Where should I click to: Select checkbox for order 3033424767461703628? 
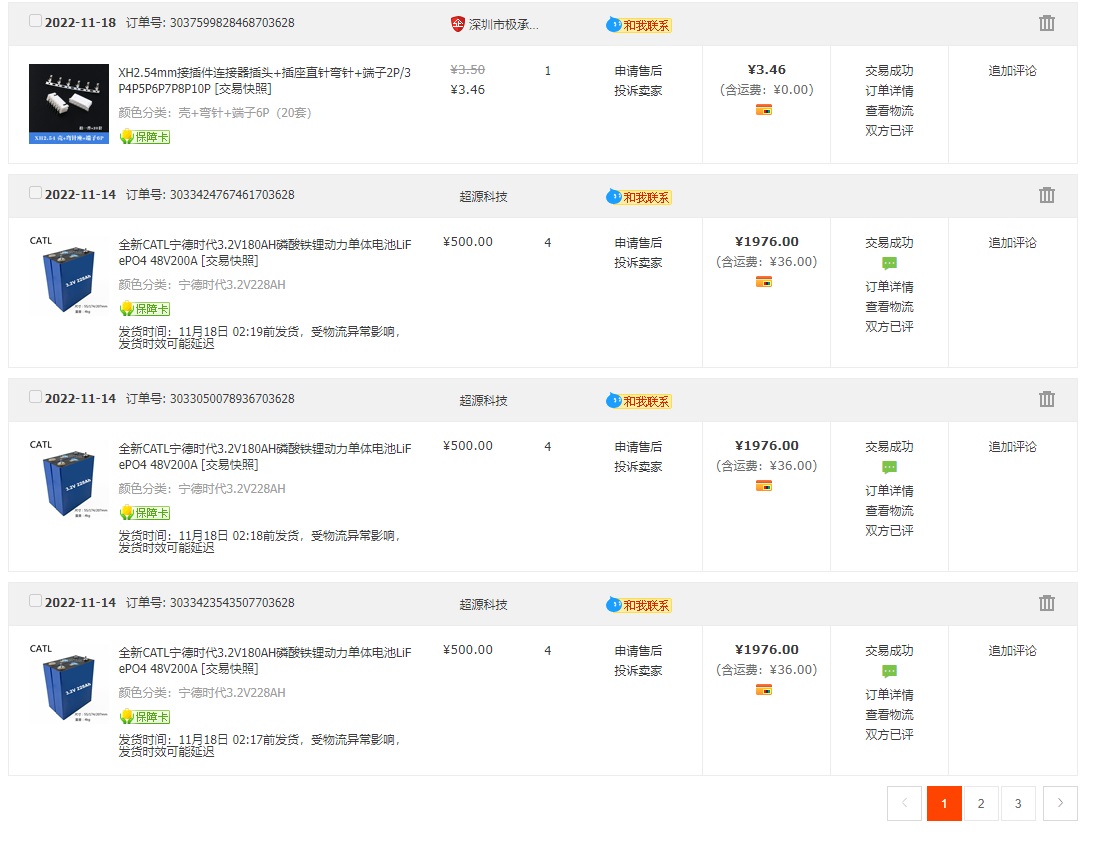coord(36,193)
